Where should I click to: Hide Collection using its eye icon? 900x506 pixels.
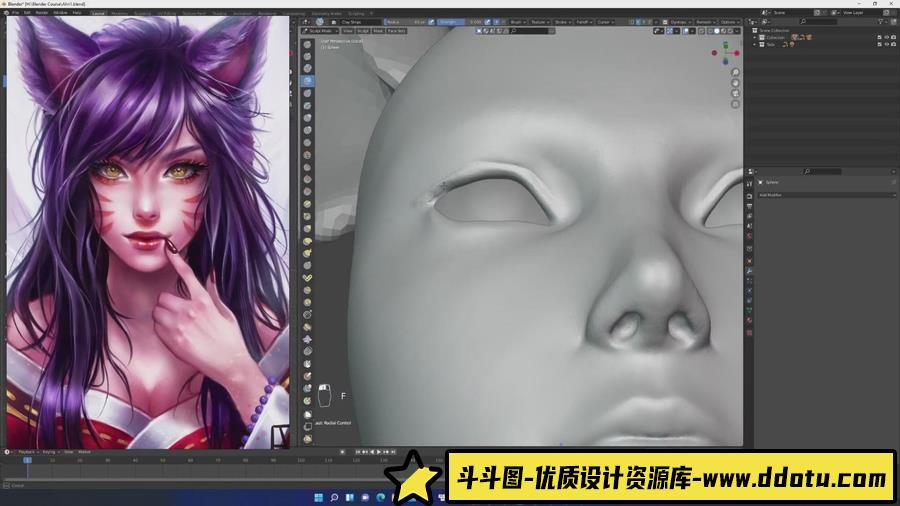[x=887, y=37]
